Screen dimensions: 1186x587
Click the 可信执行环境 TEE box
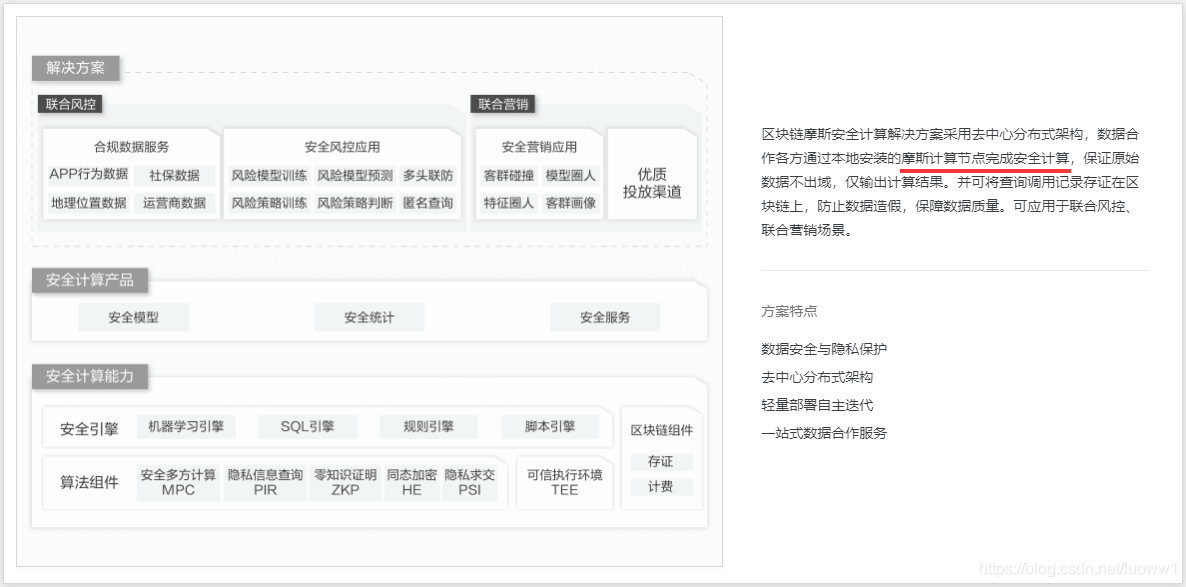(565, 483)
